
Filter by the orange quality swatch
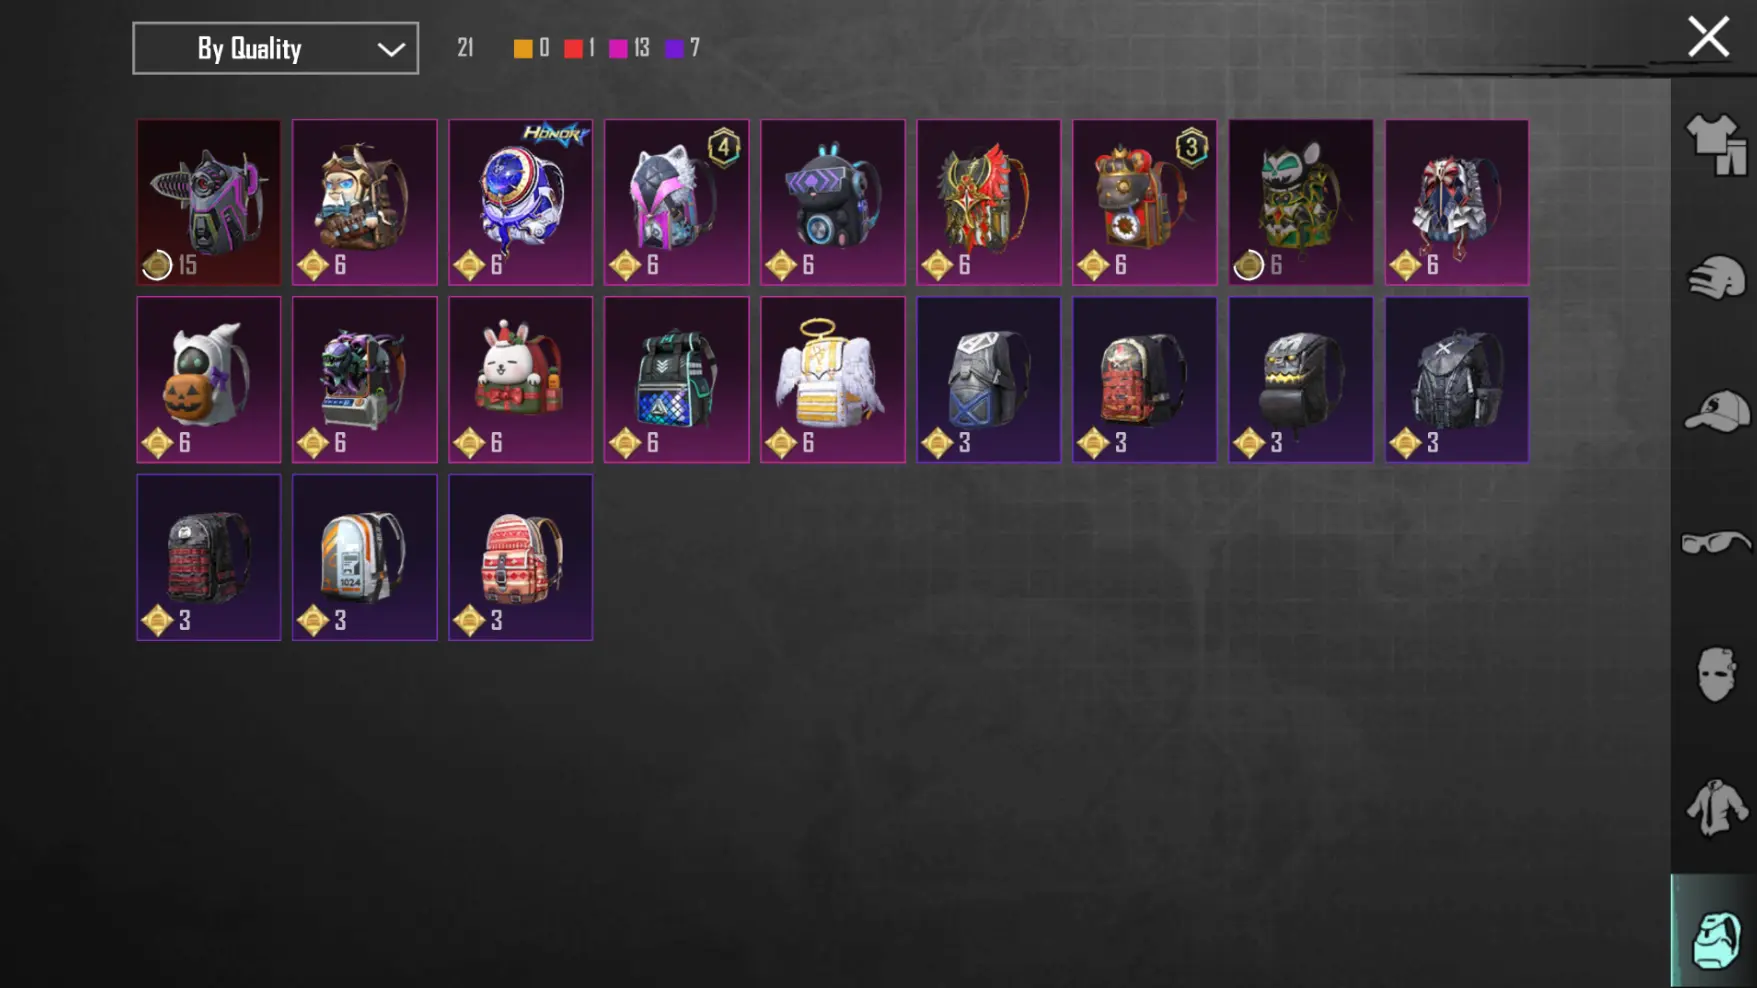(523, 48)
